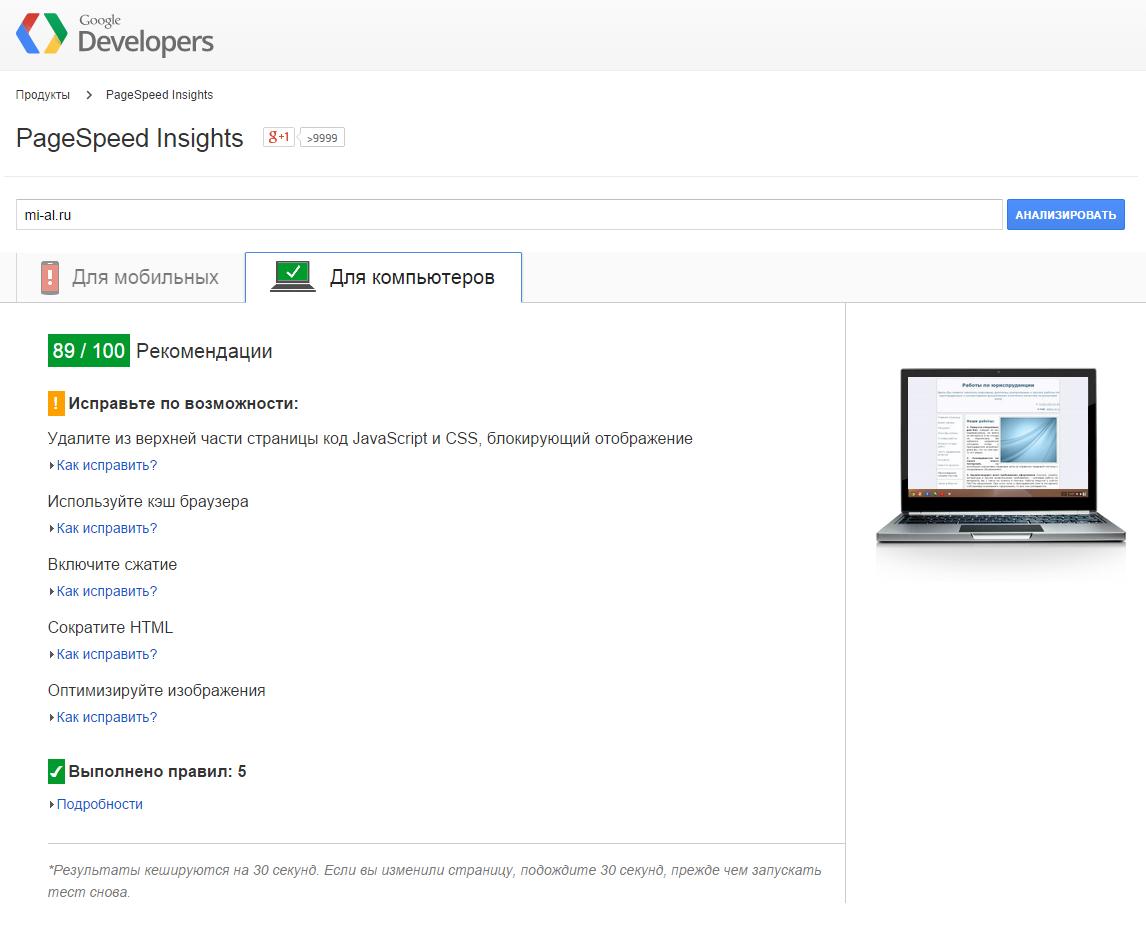Click the URL field containing mi-al.ru
The image size is (1146, 945).
[x=509, y=215]
